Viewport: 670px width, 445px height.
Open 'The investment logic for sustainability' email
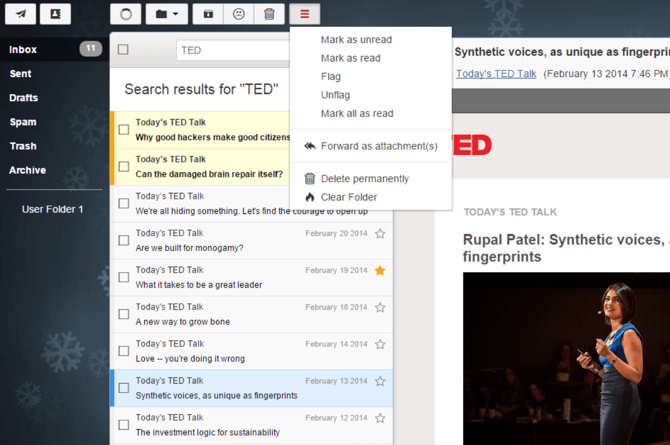coord(208,432)
